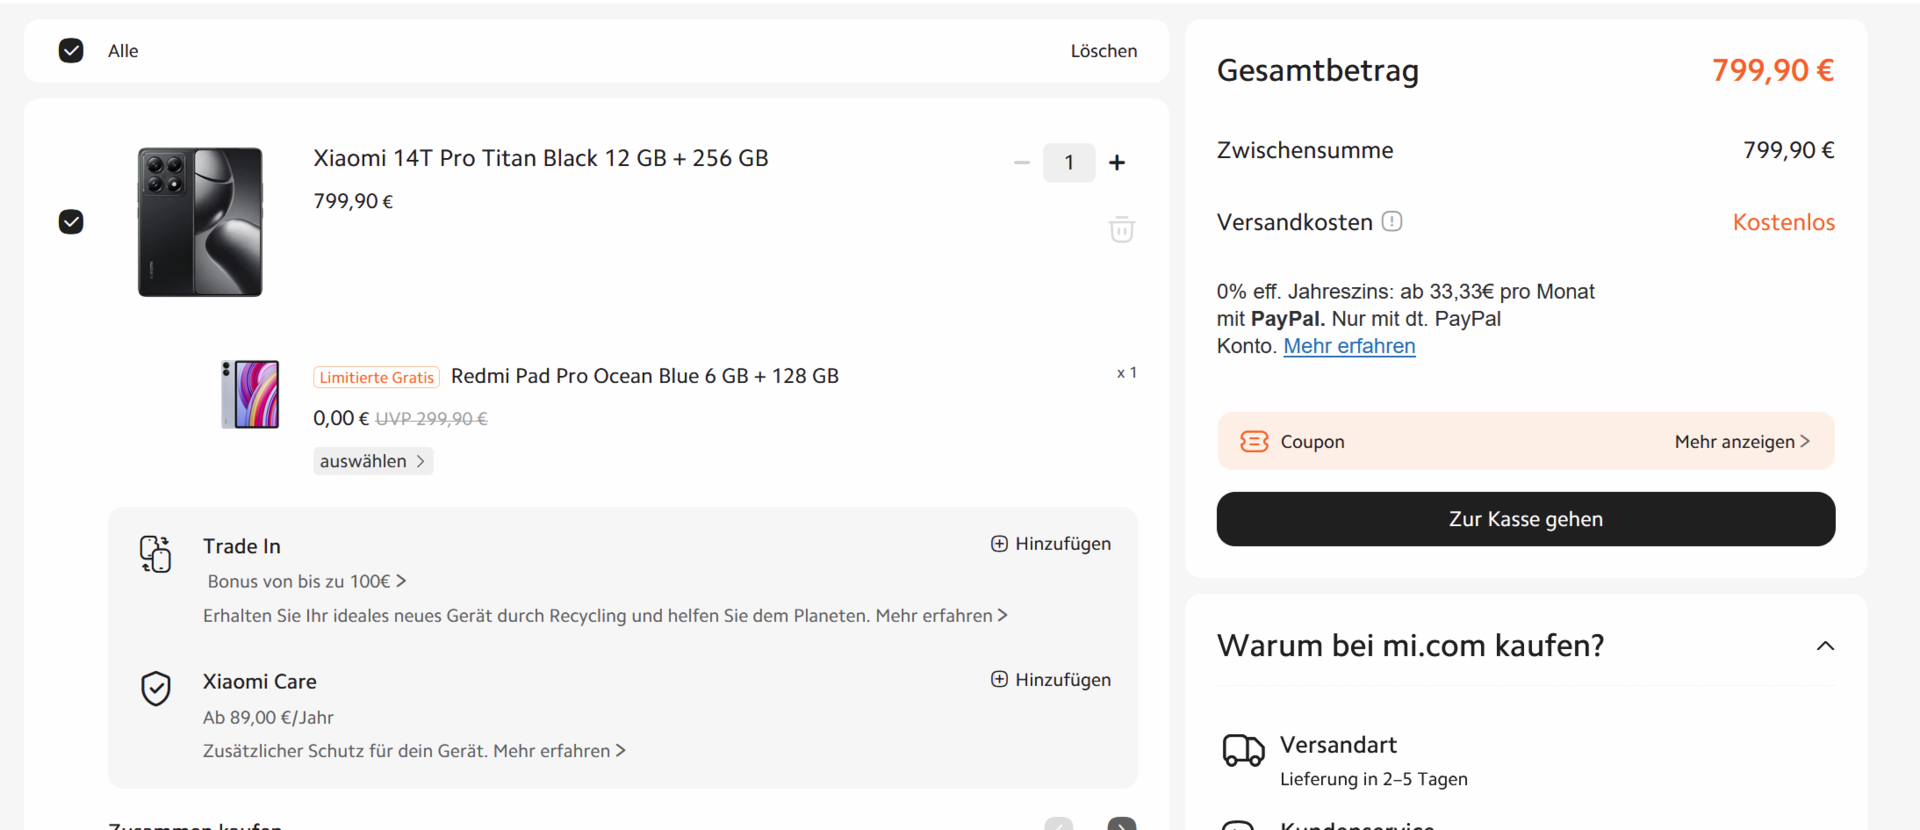Screen dimensions: 1920x830
Task: Increase quantity with the plus icon
Action: point(1117,162)
